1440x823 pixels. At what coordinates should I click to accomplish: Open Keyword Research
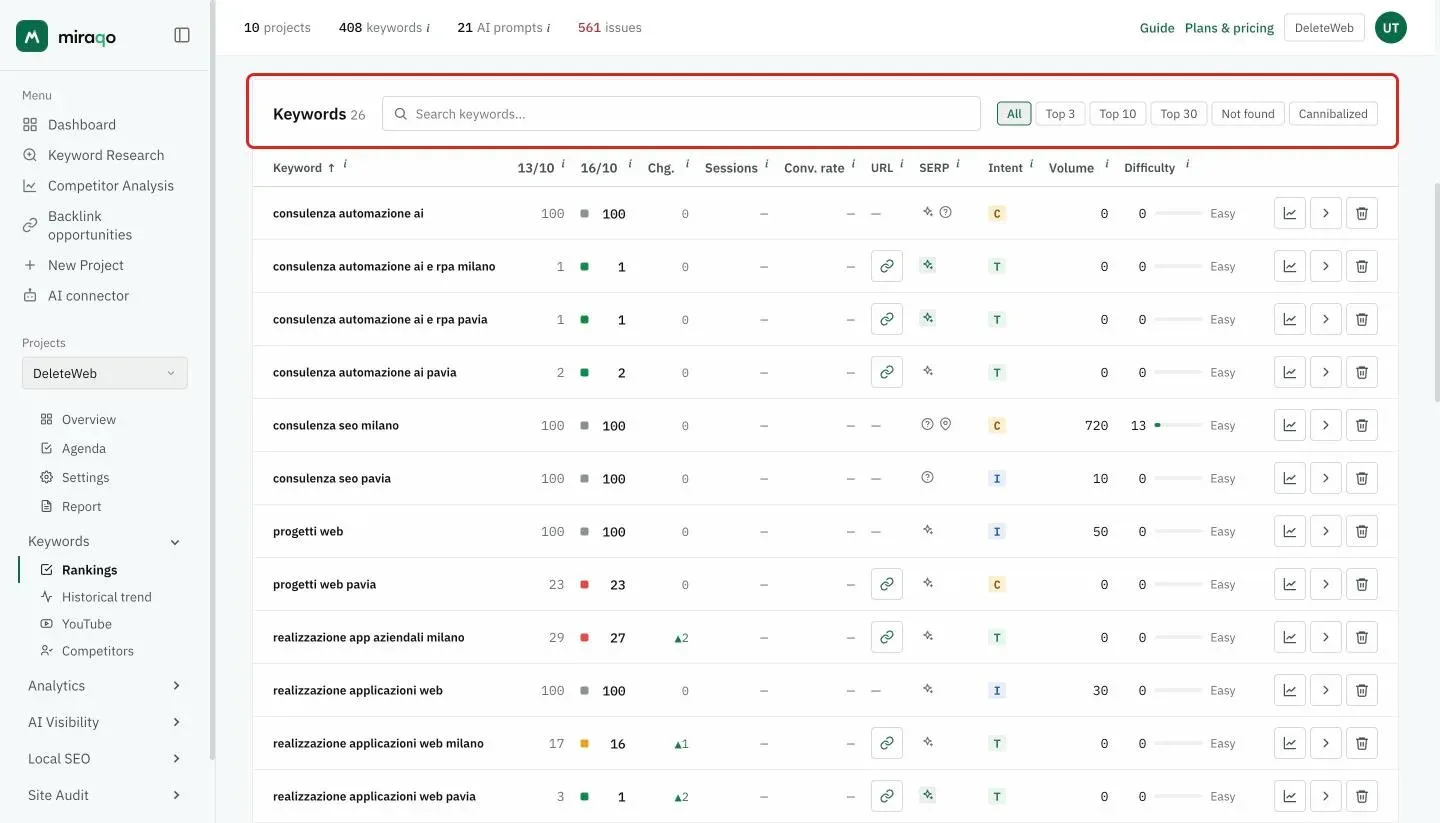[106, 155]
